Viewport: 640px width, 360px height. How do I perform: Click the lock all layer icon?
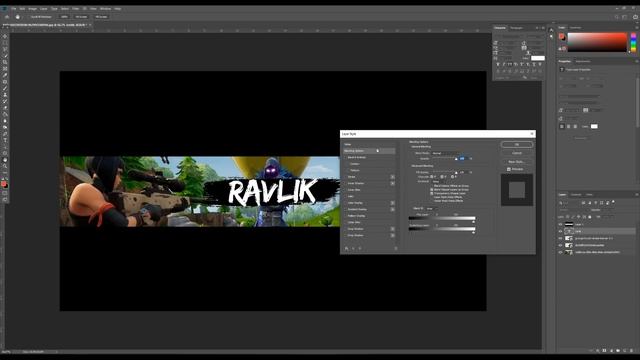click(x=589, y=217)
